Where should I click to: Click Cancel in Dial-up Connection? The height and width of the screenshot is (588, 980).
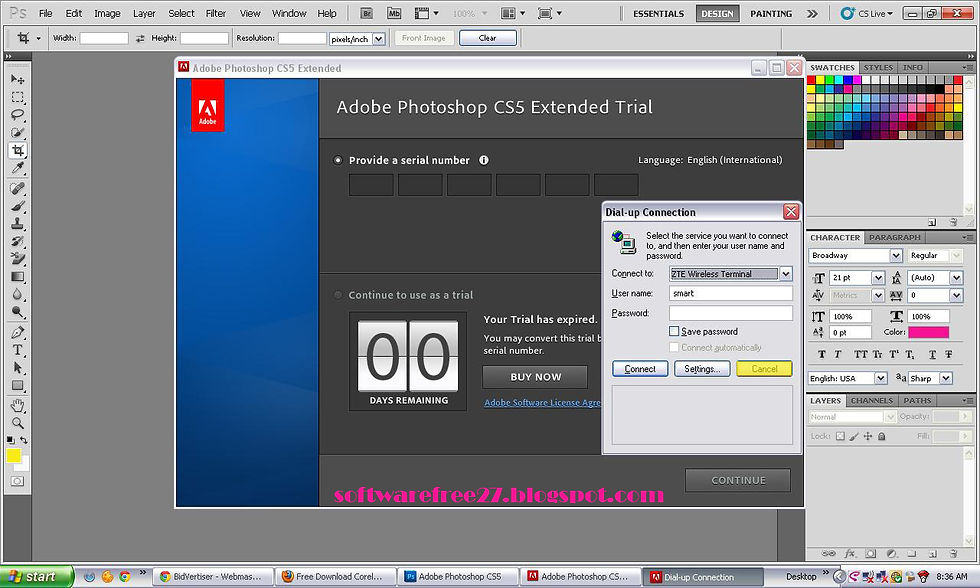click(764, 369)
